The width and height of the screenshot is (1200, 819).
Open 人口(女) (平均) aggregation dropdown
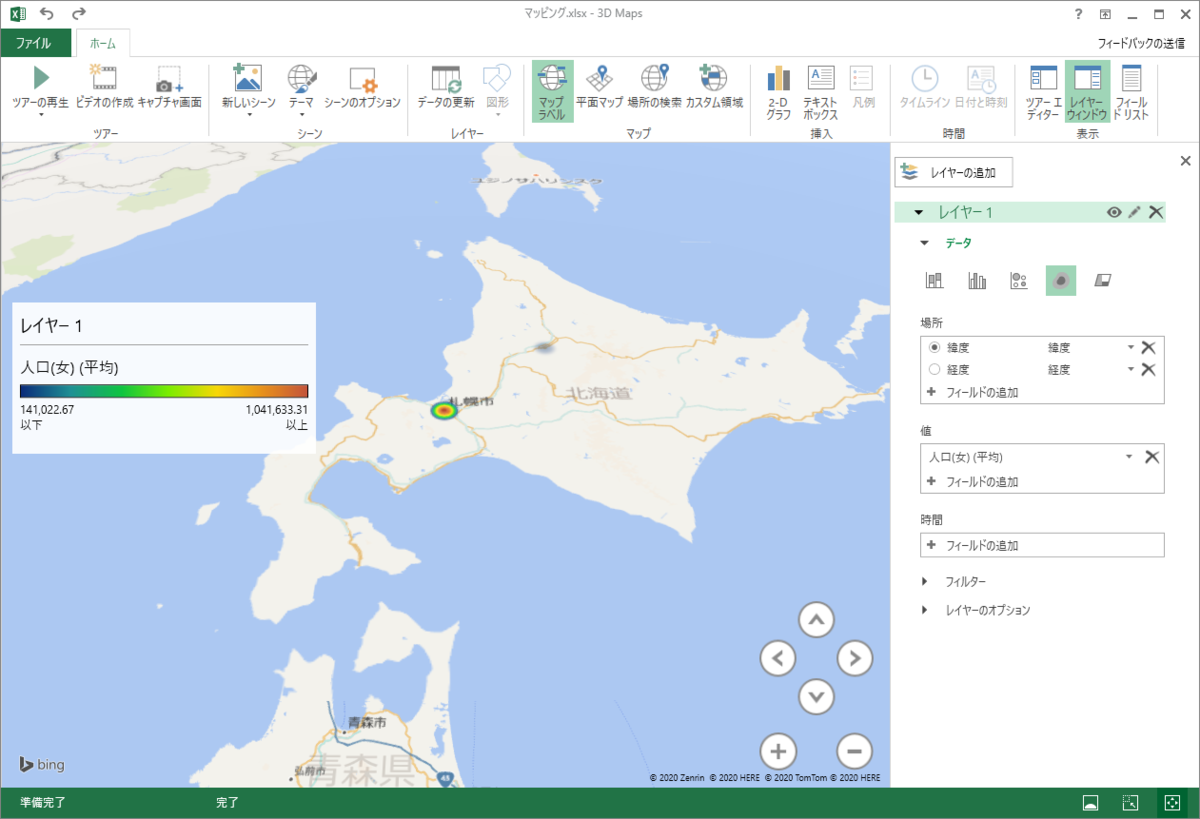point(1129,456)
